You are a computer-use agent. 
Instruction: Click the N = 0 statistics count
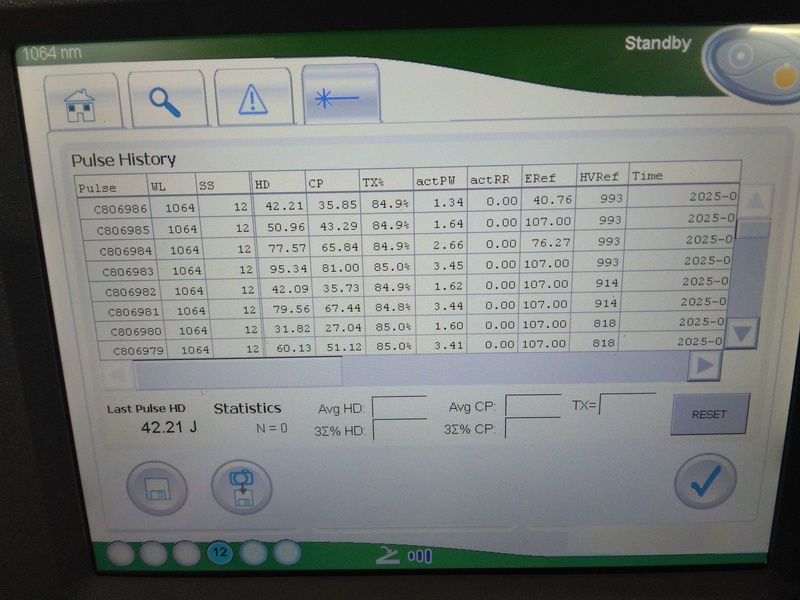click(x=271, y=428)
